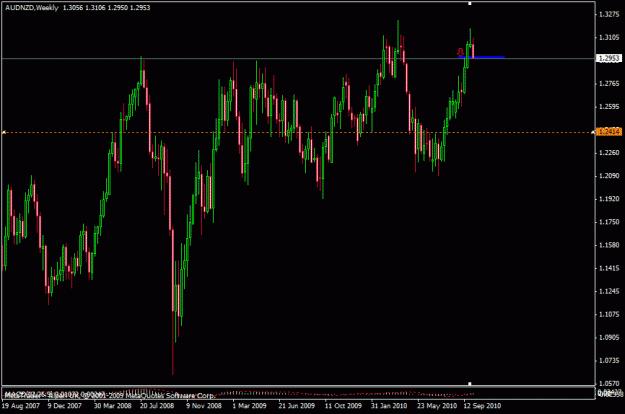Select the orange dashed 1.2434 level line

coord(298,132)
